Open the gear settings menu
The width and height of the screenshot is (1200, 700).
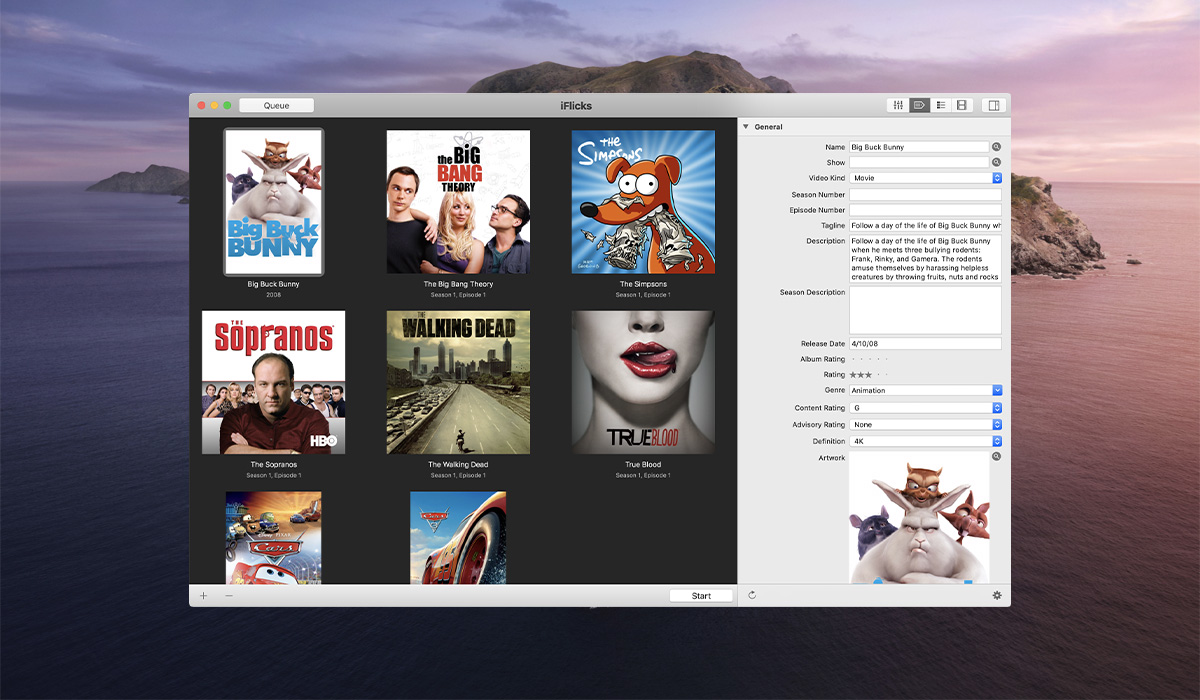(996, 595)
